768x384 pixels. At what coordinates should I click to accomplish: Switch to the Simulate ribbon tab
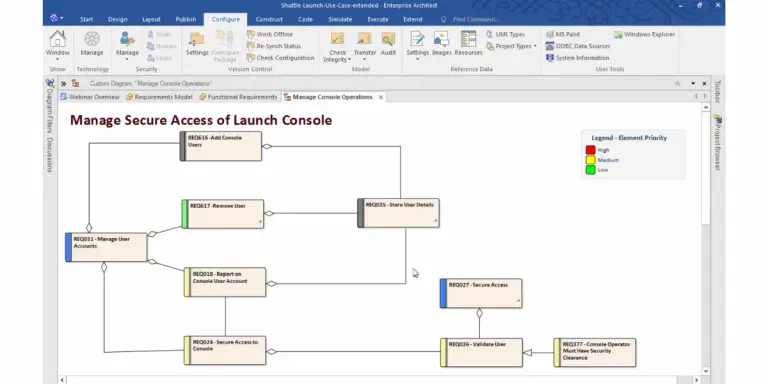pos(340,20)
